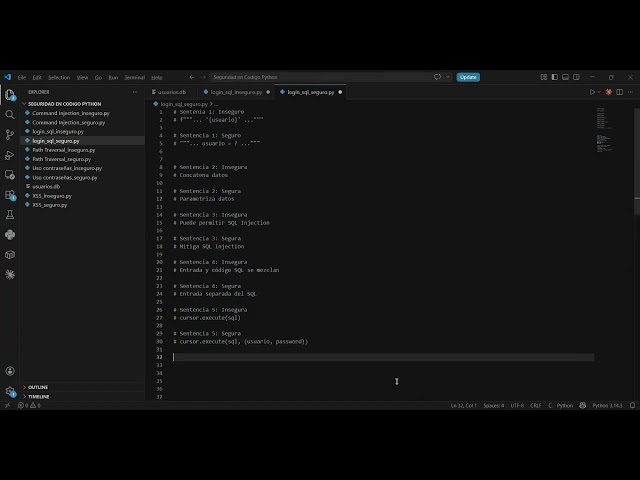Open Explorer More Actions ellipsis
The image size is (640, 480).
click(135, 92)
